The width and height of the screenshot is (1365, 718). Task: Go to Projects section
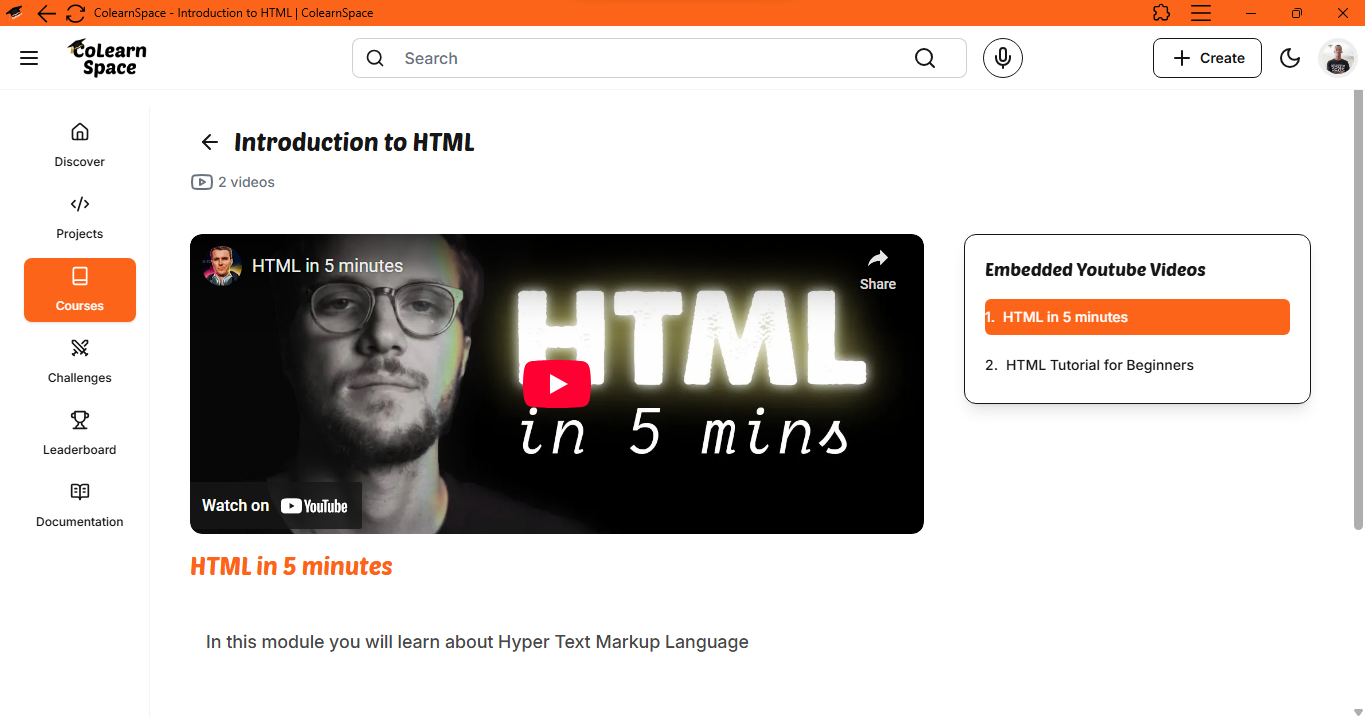click(x=80, y=218)
